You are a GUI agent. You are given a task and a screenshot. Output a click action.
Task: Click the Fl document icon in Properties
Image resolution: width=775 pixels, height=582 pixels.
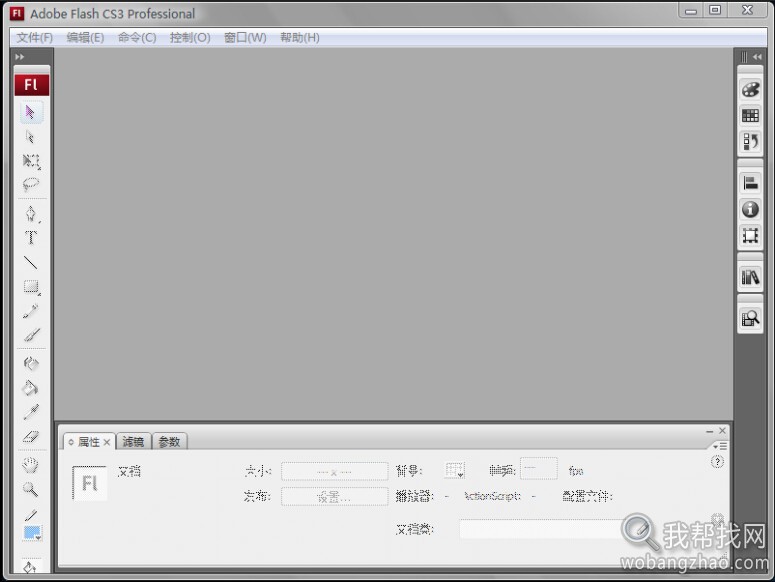89,483
